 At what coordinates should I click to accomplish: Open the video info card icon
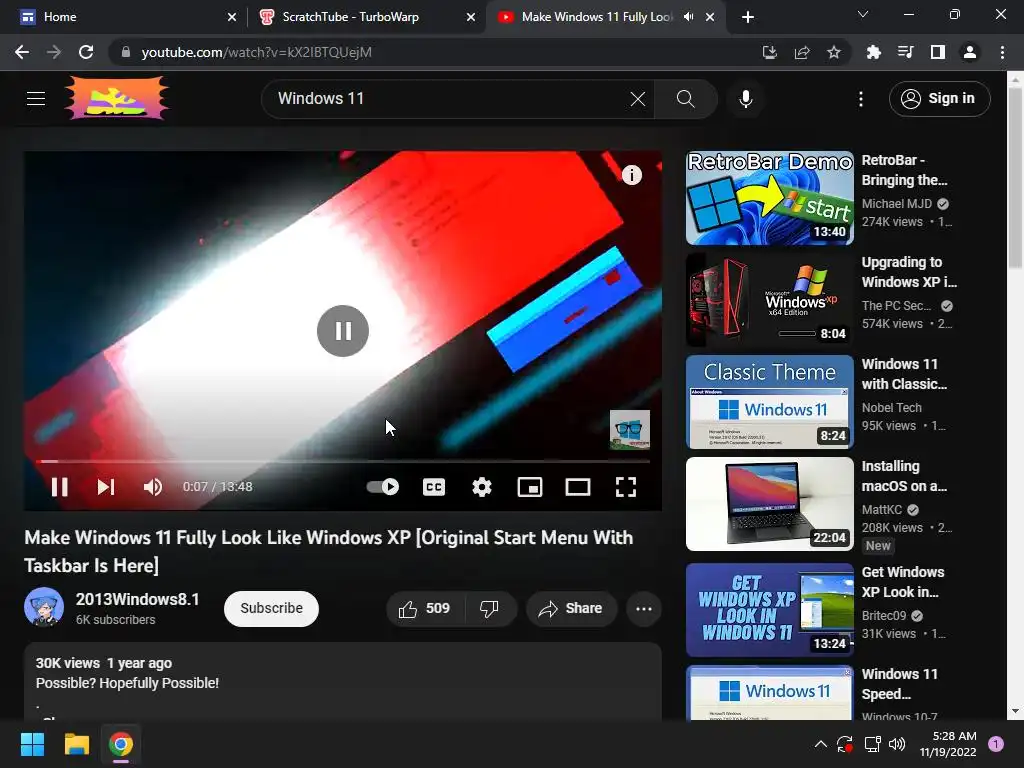[x=632, y=175]
